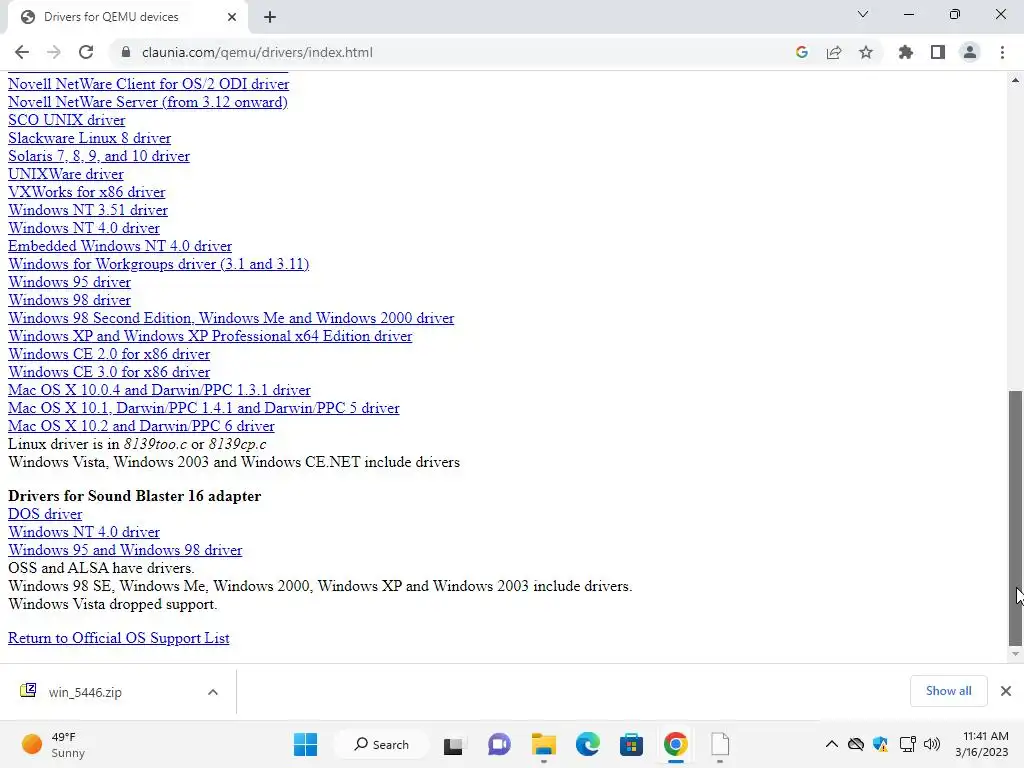The width and height of the screenshot is (1024, 768).
Task: Open the Windows Start menu
Action: click(x=305, y=744)
